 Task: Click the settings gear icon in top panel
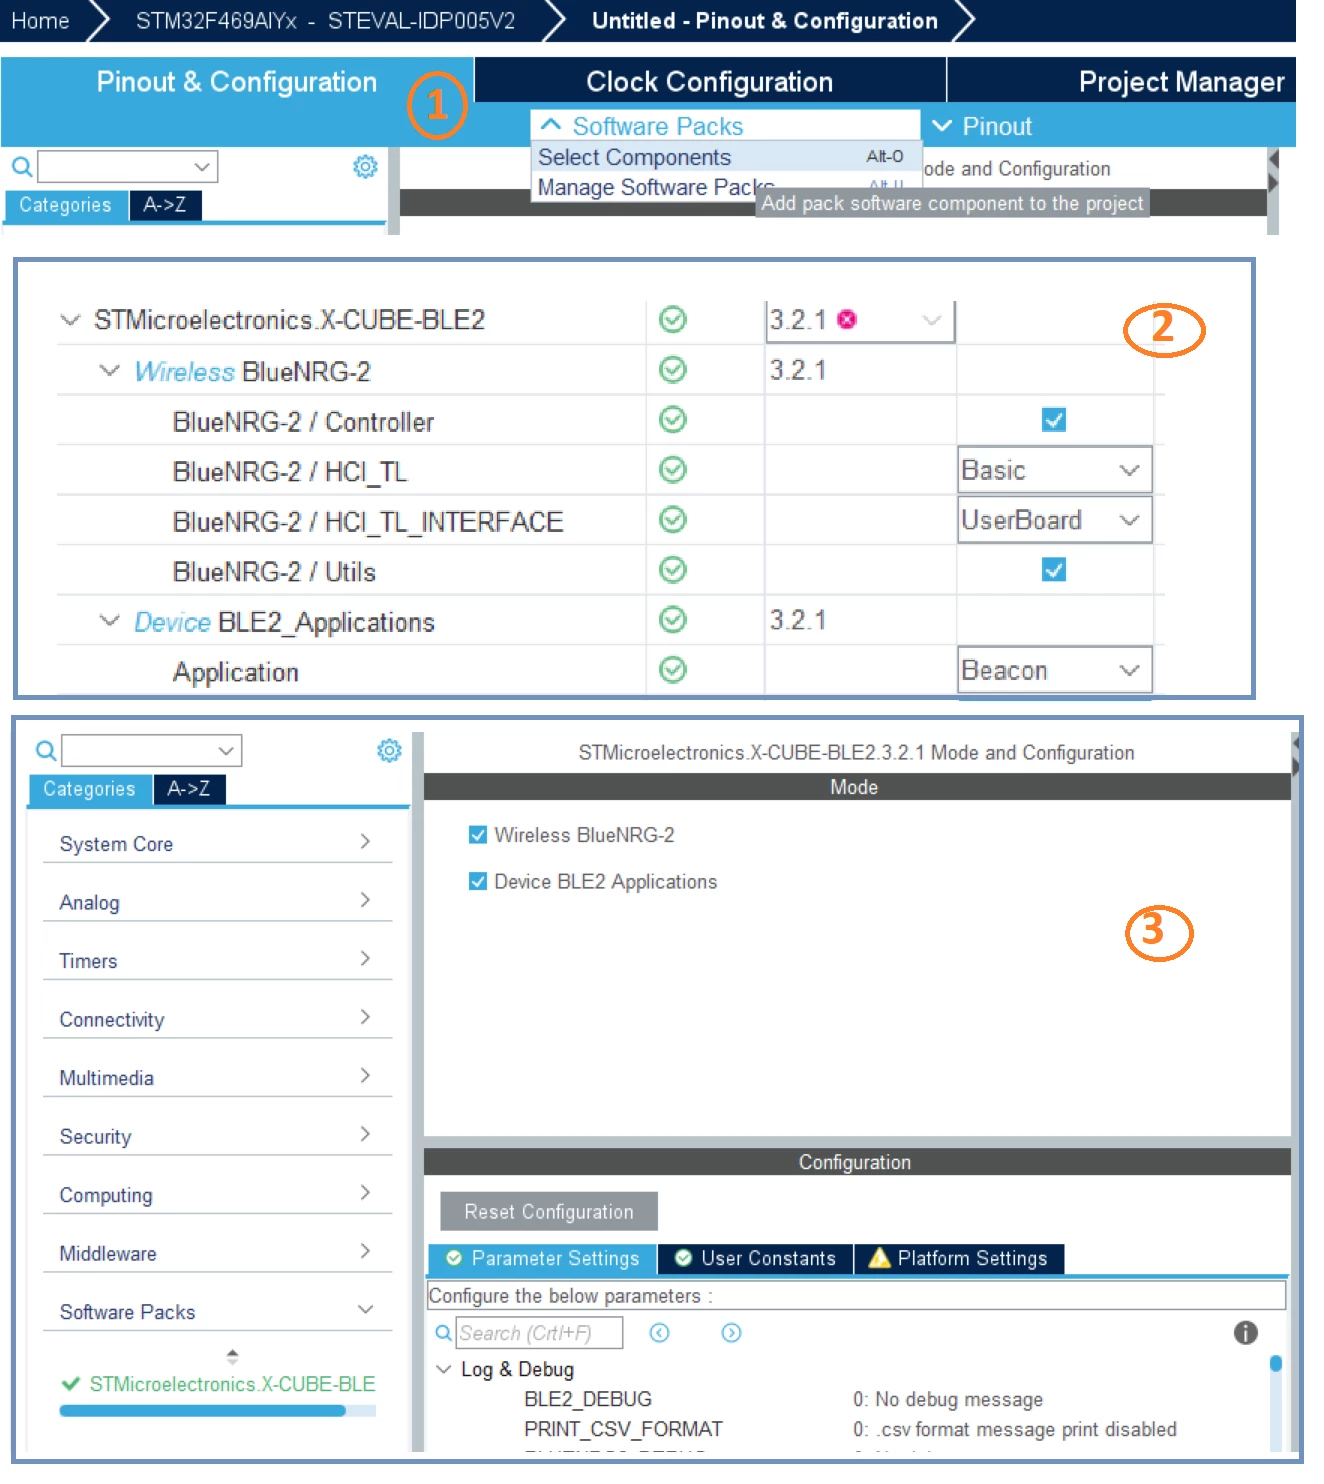point(365,166)
